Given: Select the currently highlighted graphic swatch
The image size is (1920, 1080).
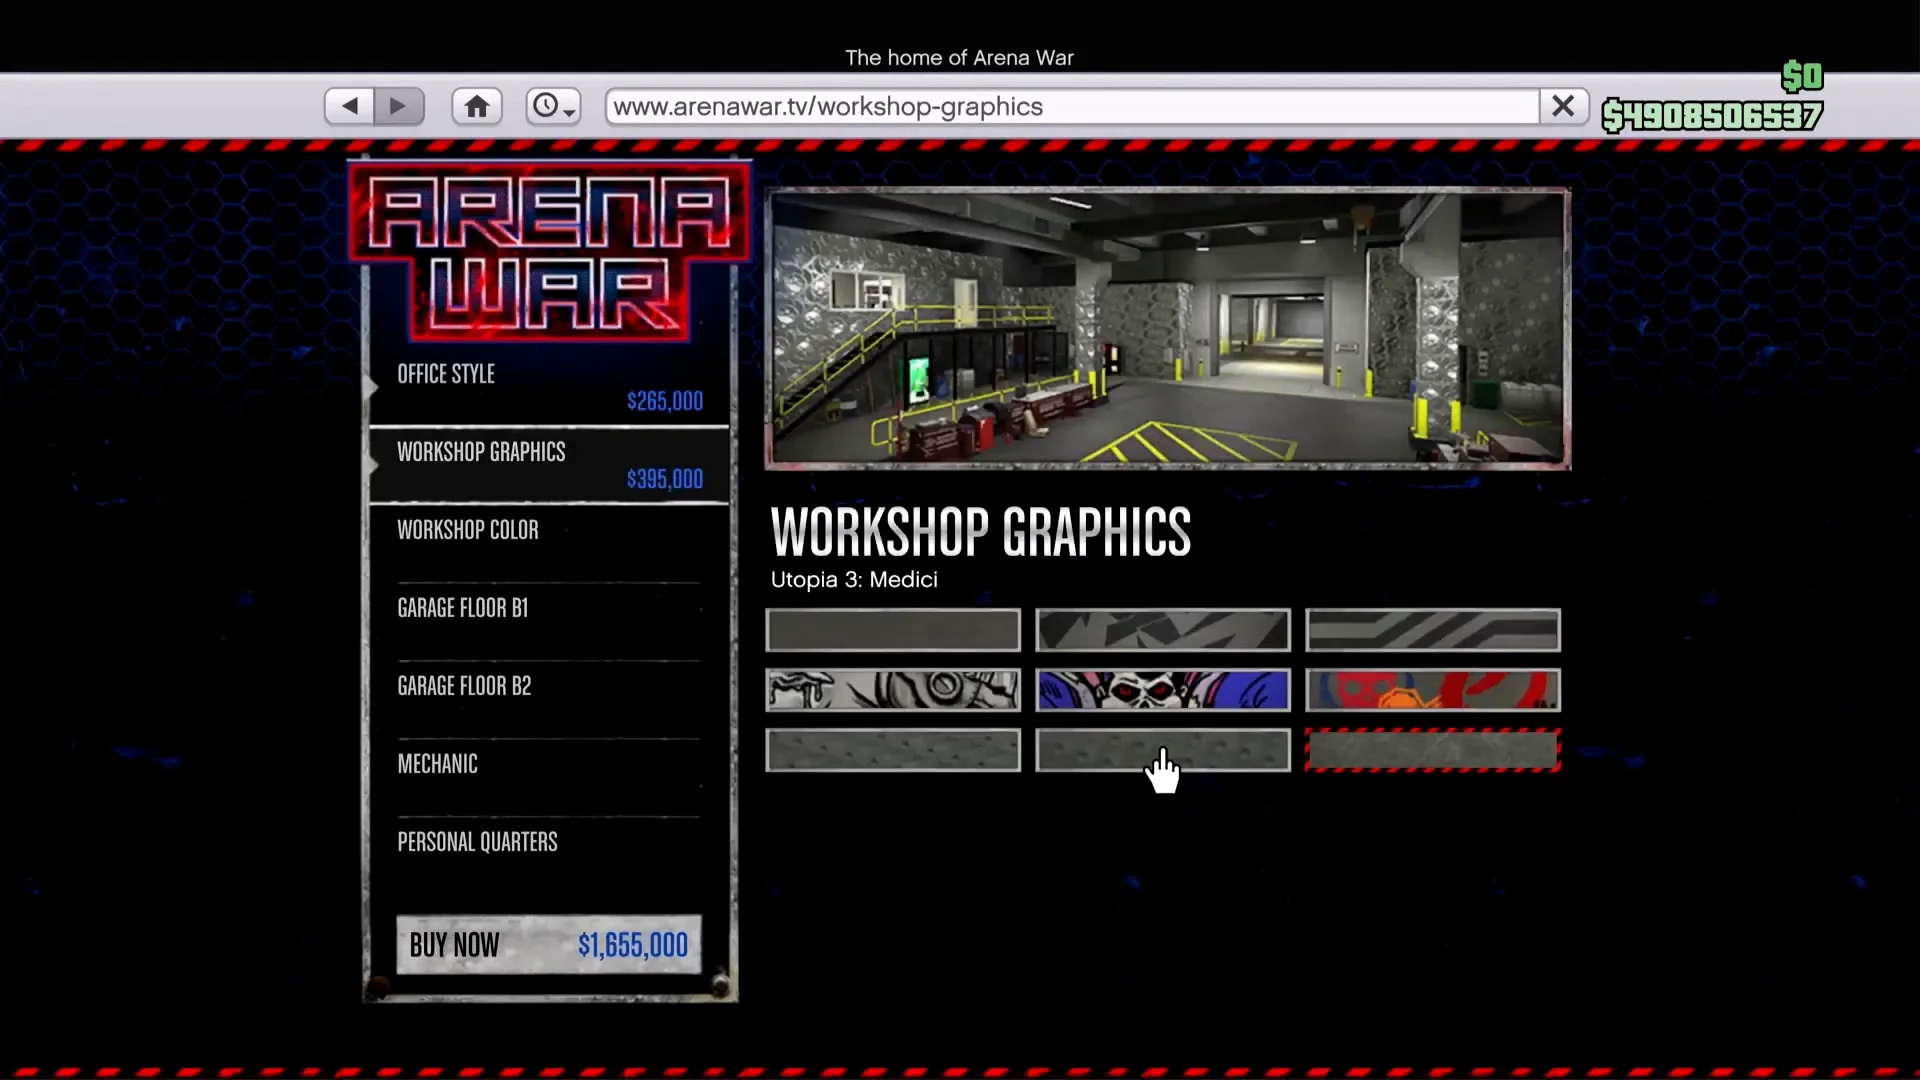Looking at the screenshot, I should 1432,750.
